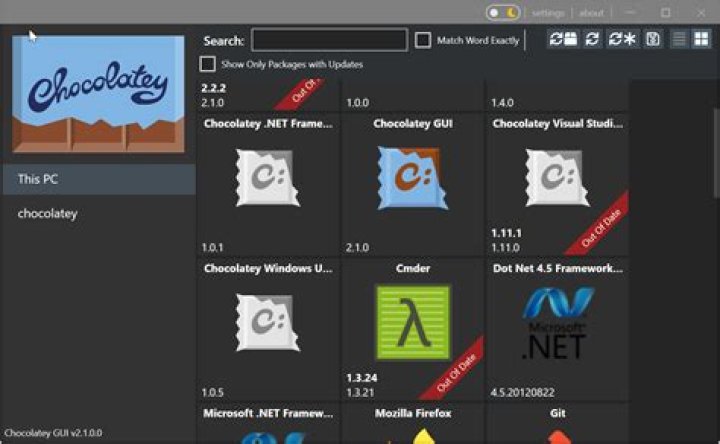Select Microsoft .NET Framew... package title
720x444 pixels.
(x=268, y=413)
